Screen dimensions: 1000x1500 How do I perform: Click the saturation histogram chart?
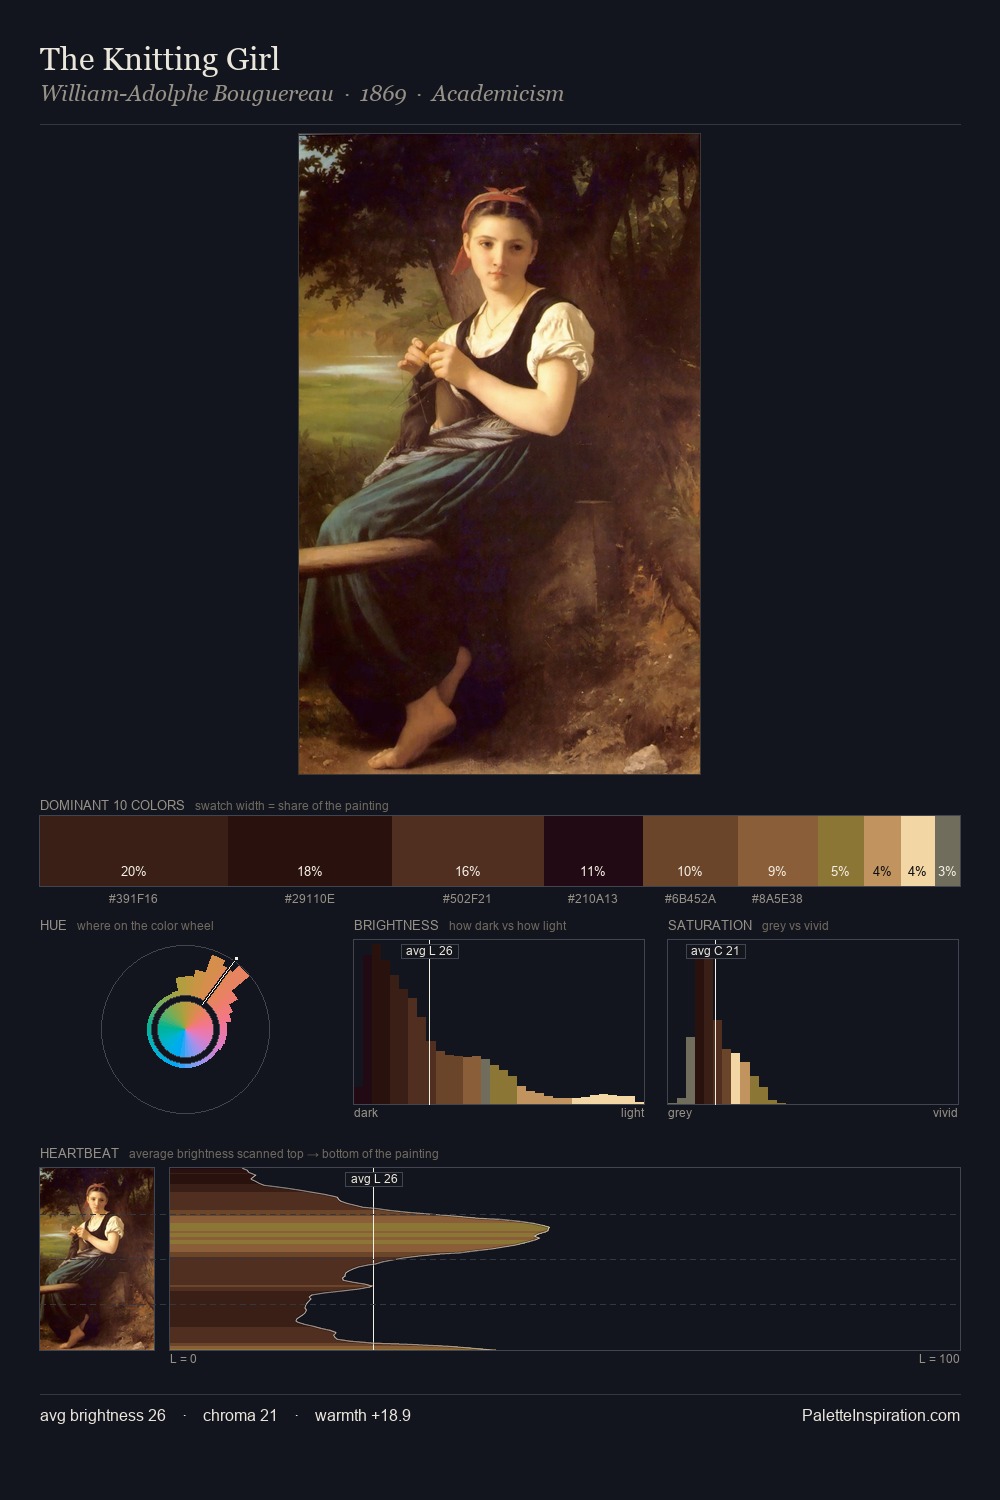(813, 1022)
